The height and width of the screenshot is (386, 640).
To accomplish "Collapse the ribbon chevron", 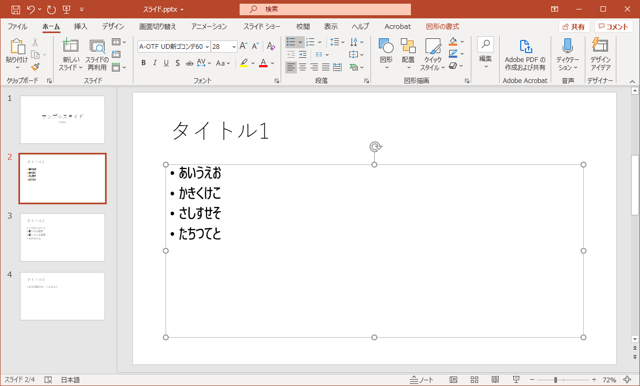I will pyautogui.click(x=632, y=81).
